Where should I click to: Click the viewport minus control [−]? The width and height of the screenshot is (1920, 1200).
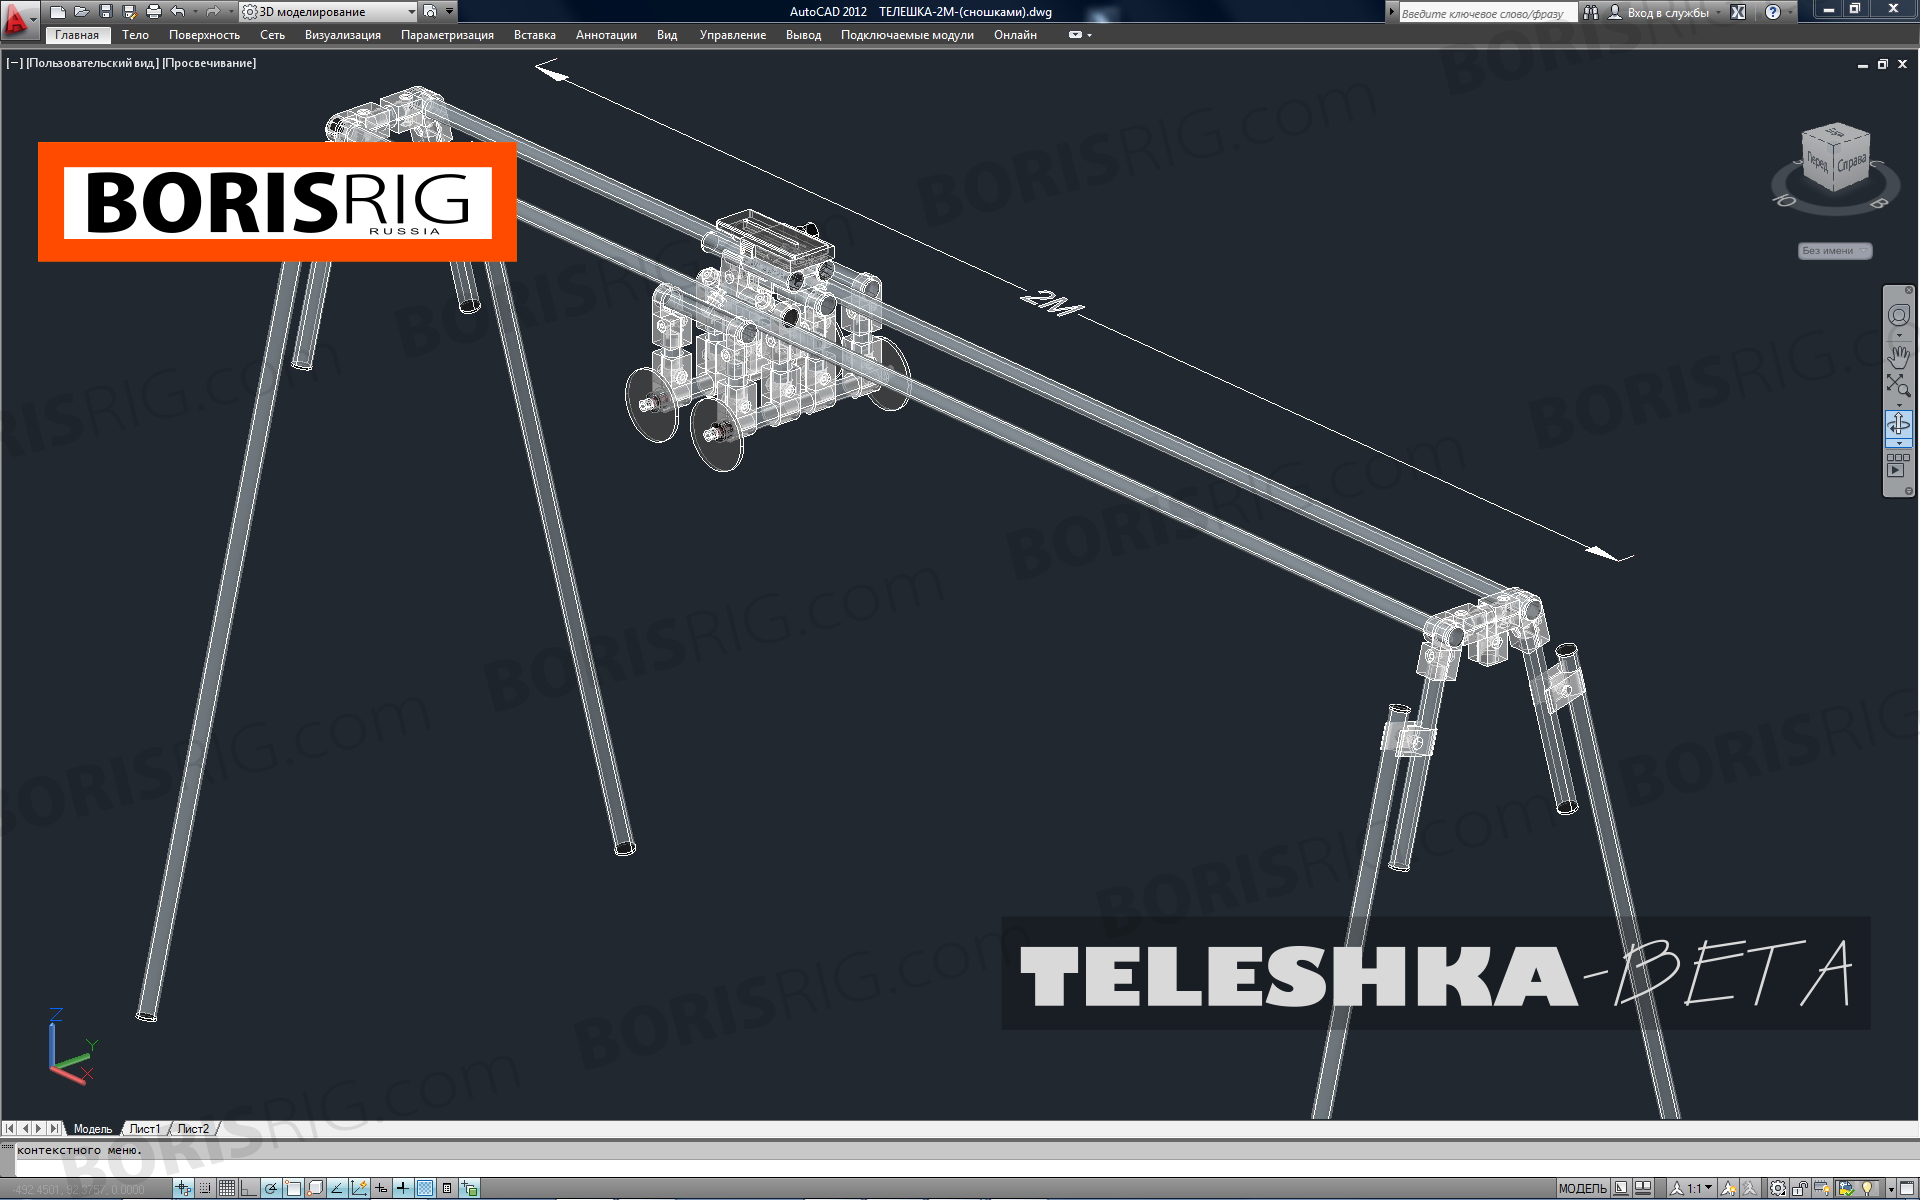coord(14,63)
